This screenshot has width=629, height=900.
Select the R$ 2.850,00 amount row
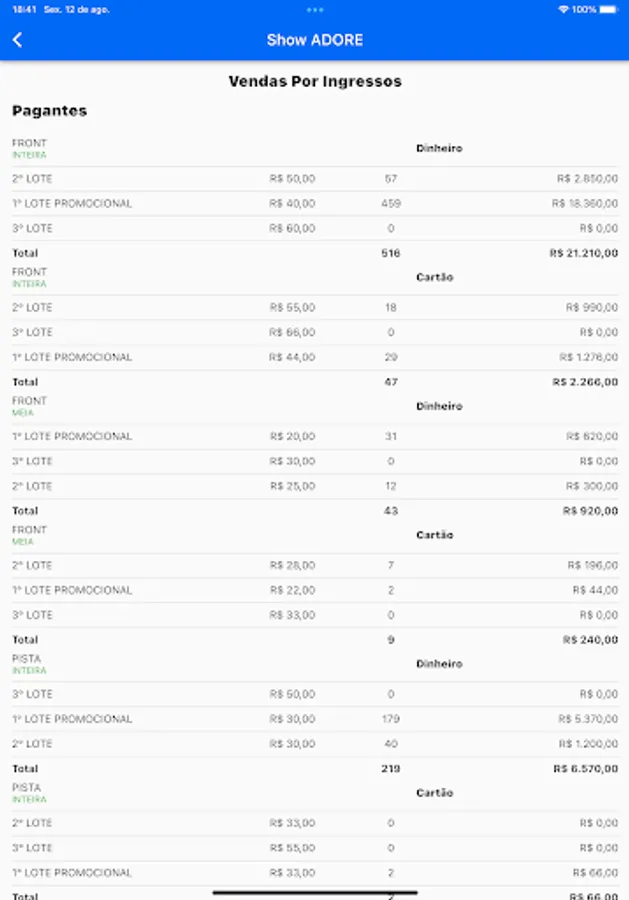(587, 179)
